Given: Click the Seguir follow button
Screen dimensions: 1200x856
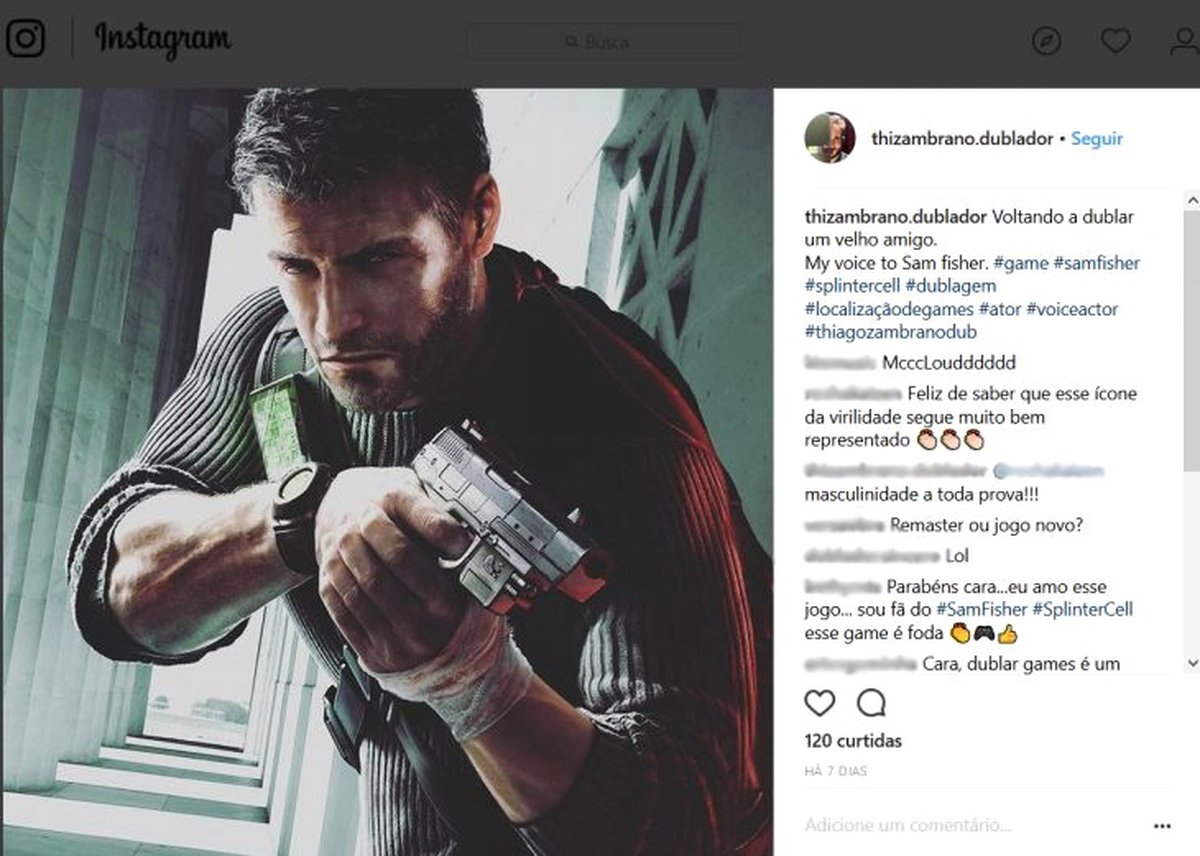Looking at the screenshot, I should pos(1097,139).
